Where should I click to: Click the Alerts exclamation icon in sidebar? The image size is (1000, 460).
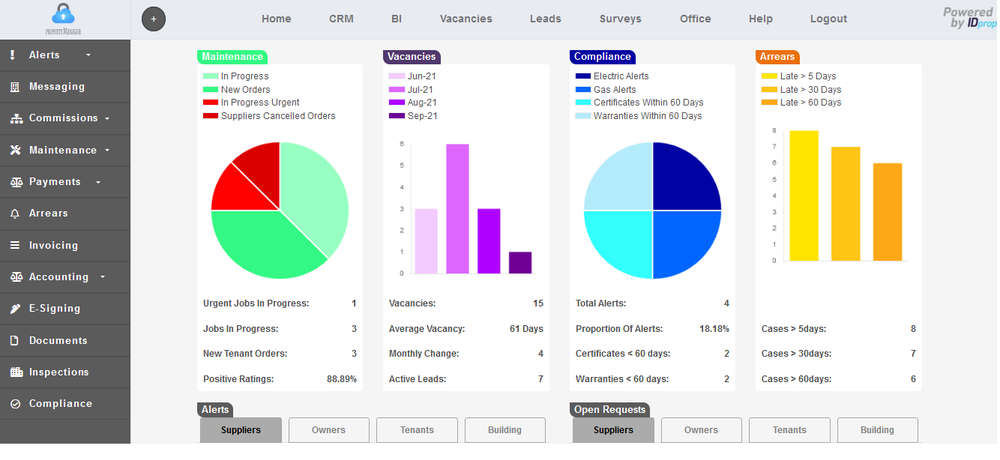tap(13, 55)
